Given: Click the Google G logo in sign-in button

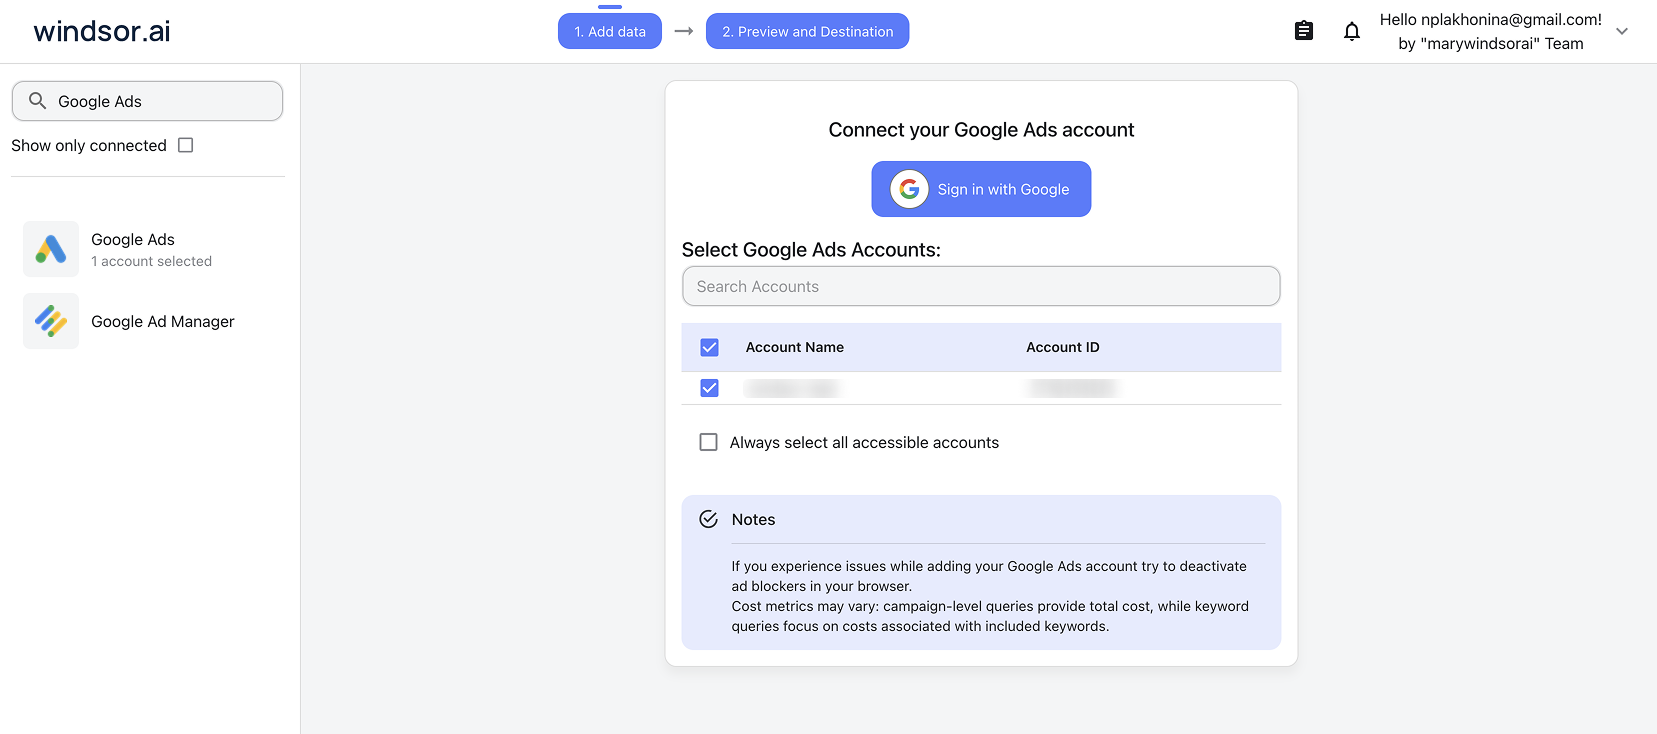Looking at the screenshot, I should click(909, 189).
